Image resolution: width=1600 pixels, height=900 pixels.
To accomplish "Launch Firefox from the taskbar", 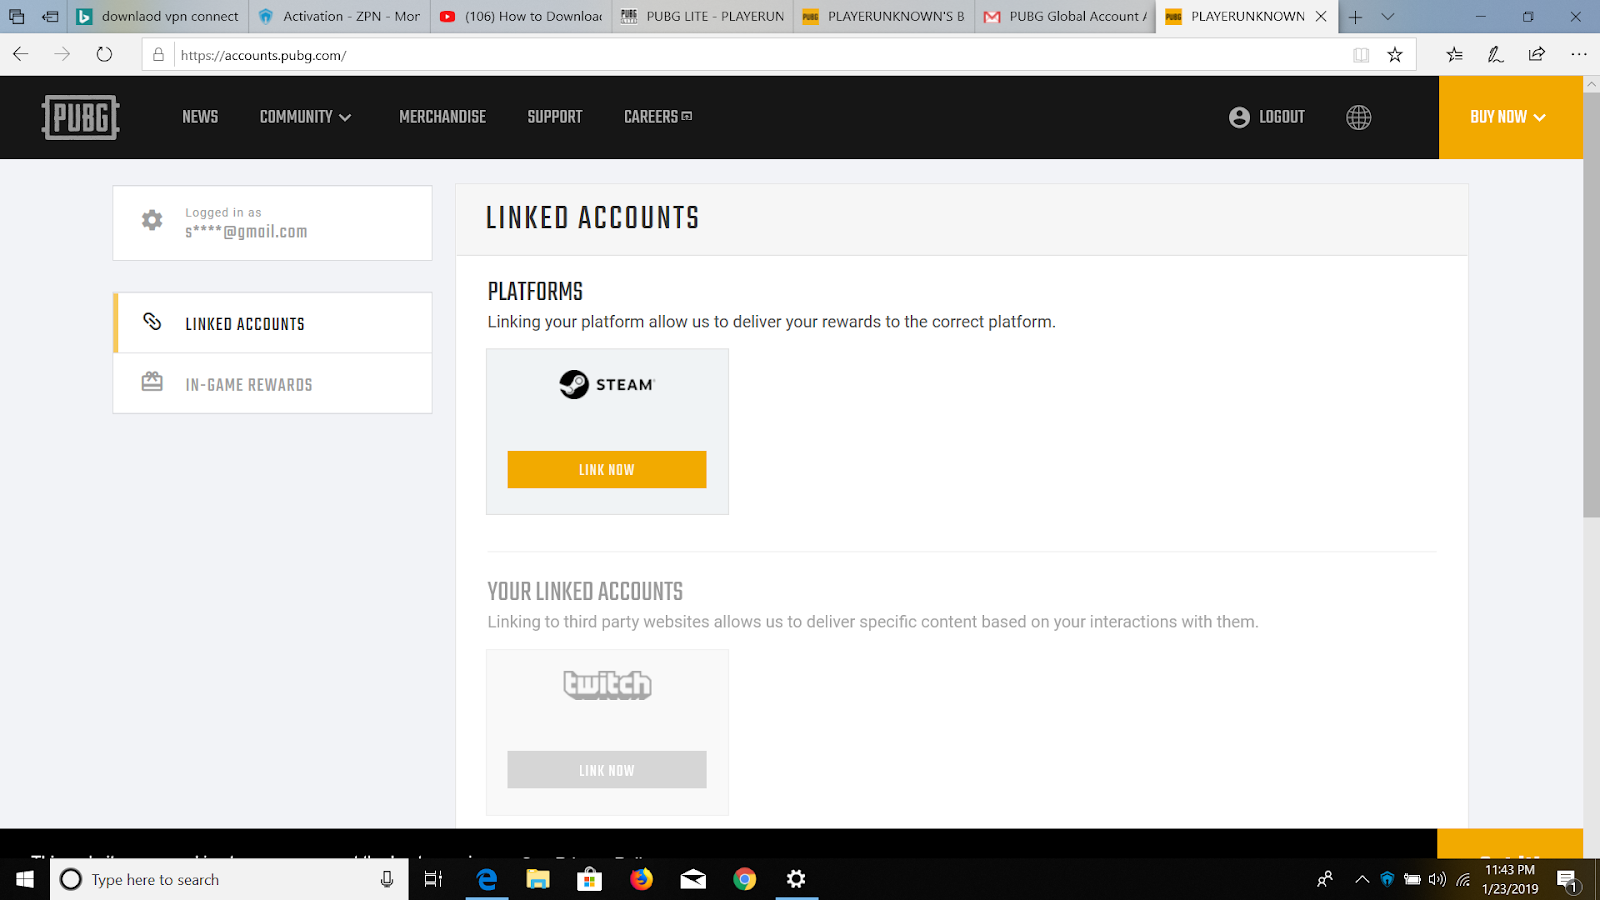I will [x=641, y=879].
